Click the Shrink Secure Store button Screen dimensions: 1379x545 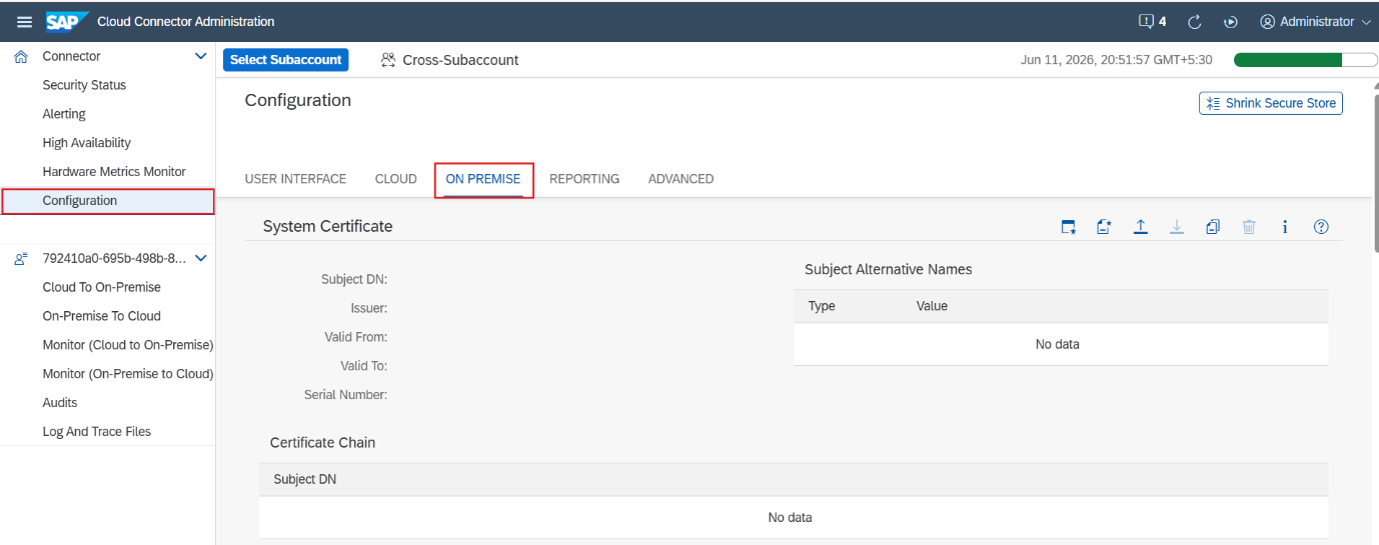(1270, 103)
